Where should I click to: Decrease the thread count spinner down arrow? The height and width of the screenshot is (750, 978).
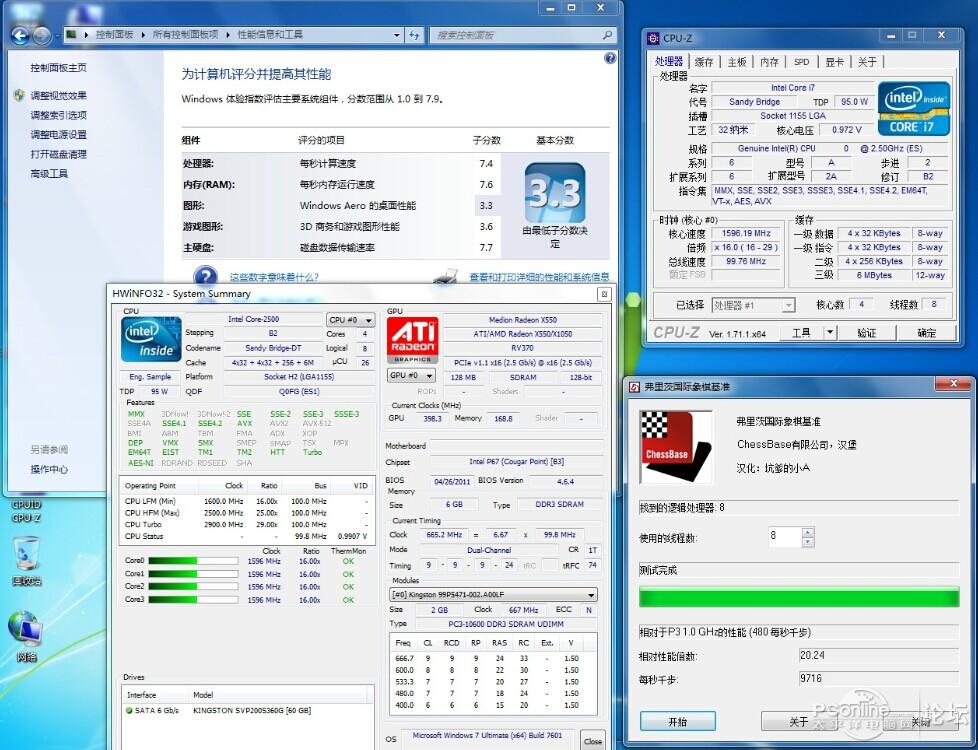point(808,542)
